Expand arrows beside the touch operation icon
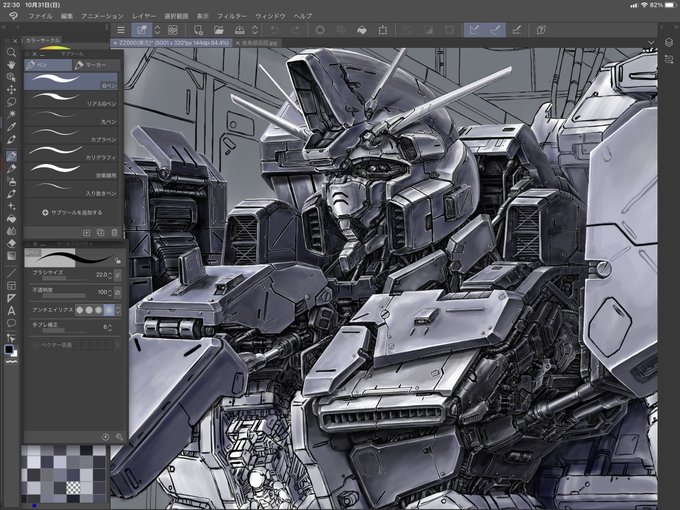This screenshot has height=510, width=680. click(x=157, y=30)
